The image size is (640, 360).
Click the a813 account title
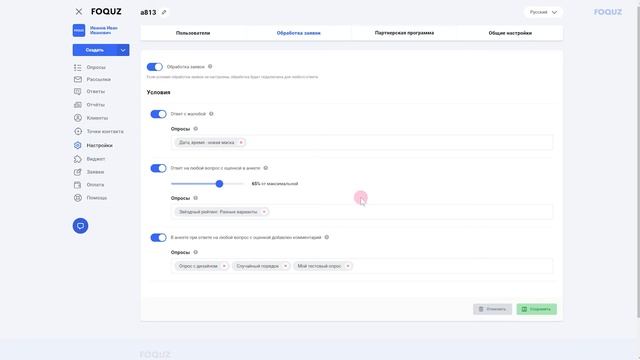(x=148, y=12)
